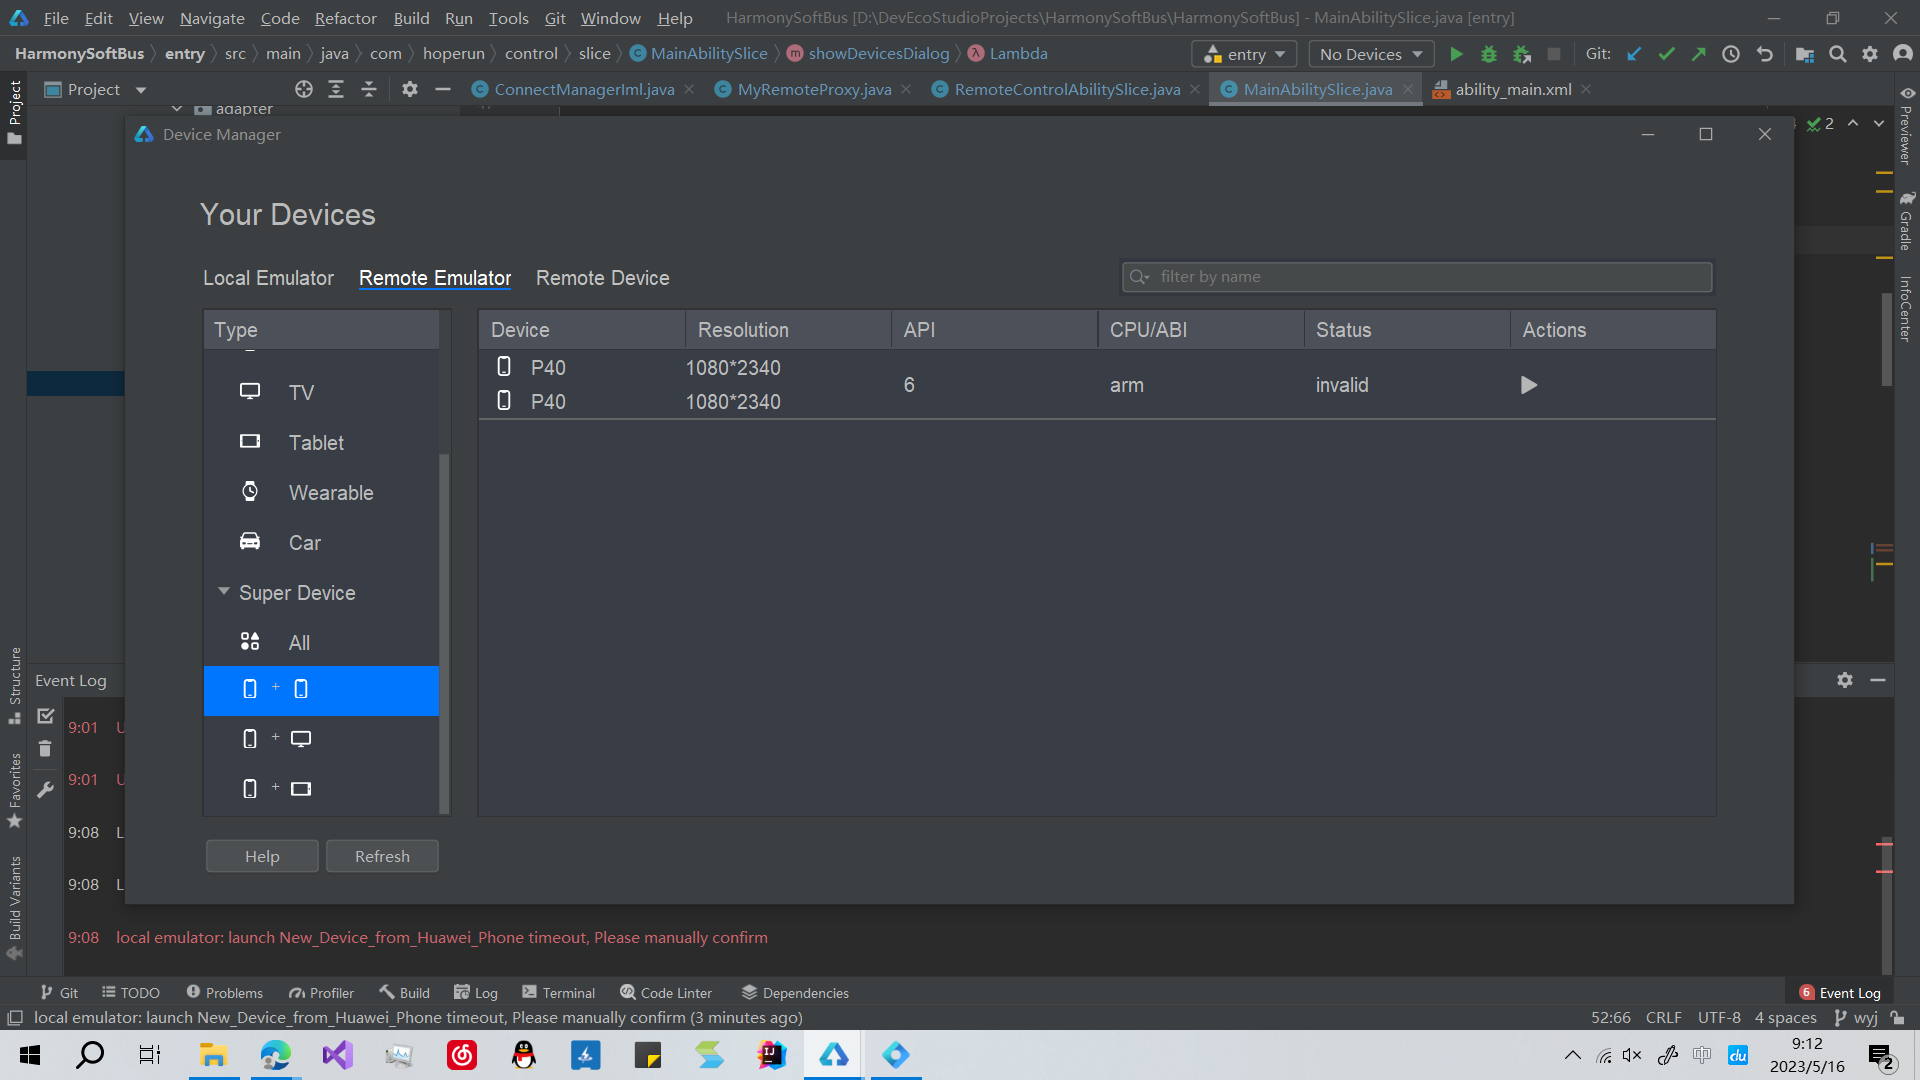The image size is (1920, 1080).
Task: Open the ability_main.xml editor tab
Action: click(x=1513, y=89)
